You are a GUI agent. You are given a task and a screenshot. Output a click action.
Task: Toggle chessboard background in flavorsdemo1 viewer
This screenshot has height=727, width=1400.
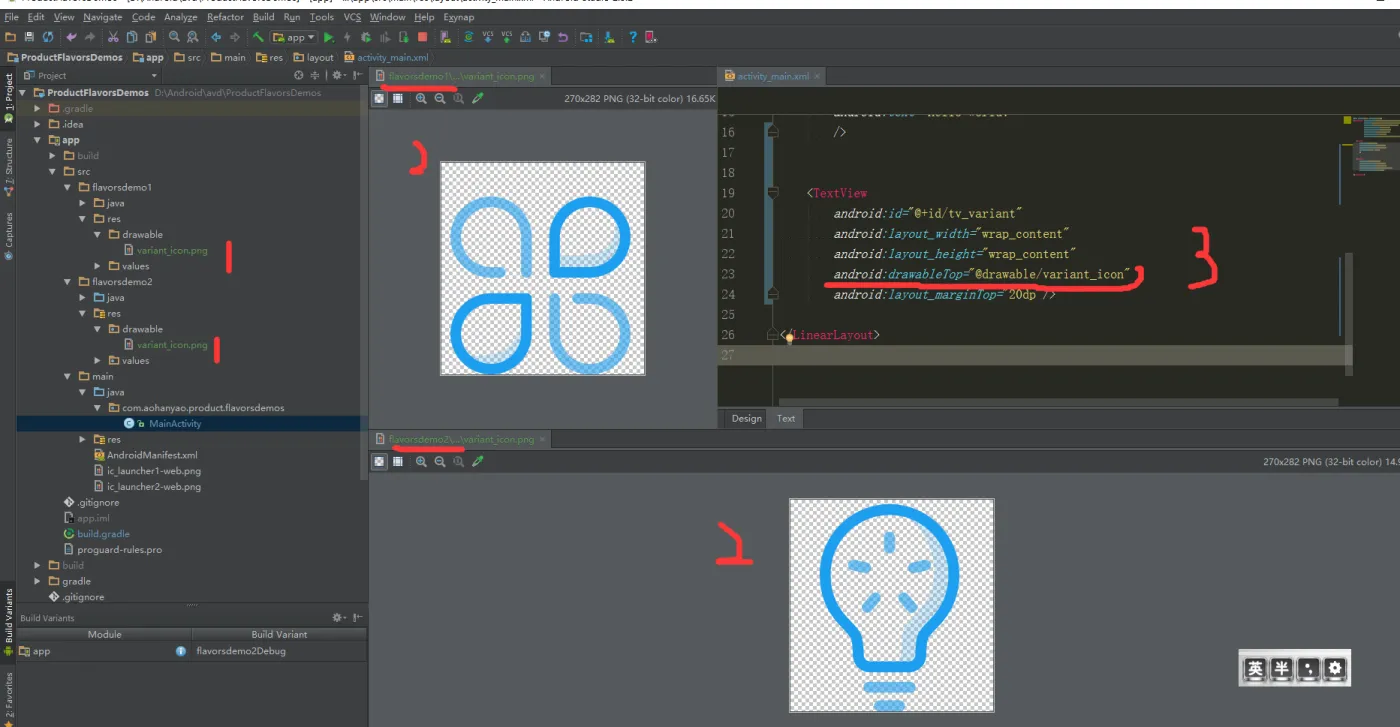coord(380,98)
